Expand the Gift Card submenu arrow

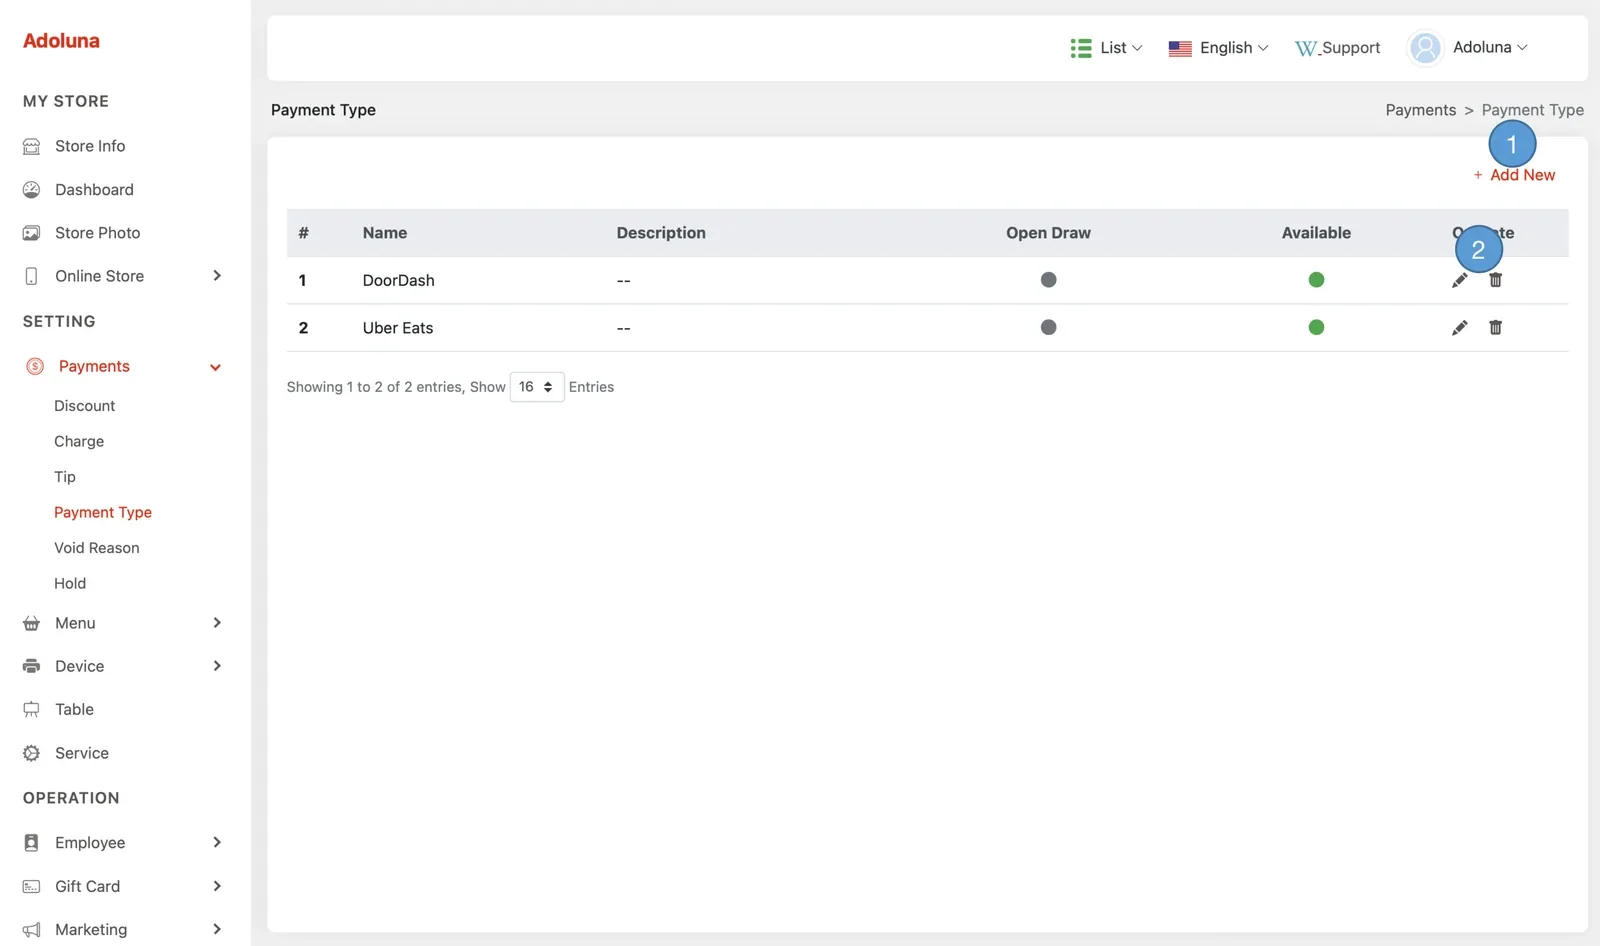(x=217, y=886)
